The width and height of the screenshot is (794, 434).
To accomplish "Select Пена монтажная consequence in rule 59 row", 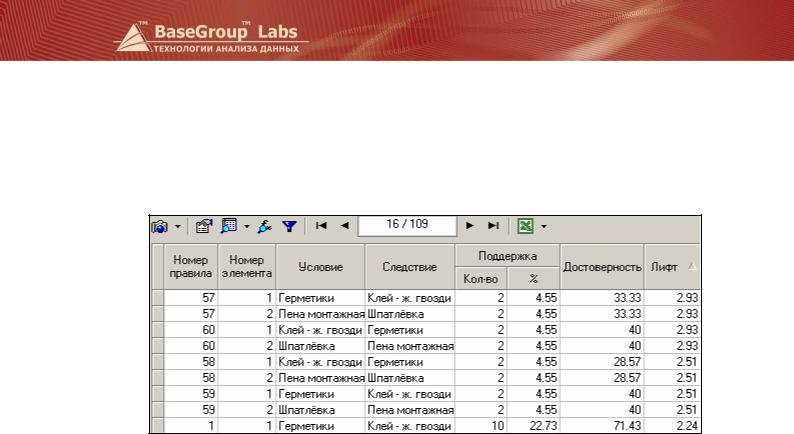I will 410,410.
